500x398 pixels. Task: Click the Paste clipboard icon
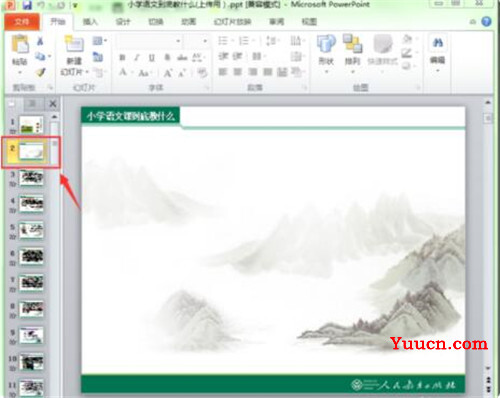[20, 44]
